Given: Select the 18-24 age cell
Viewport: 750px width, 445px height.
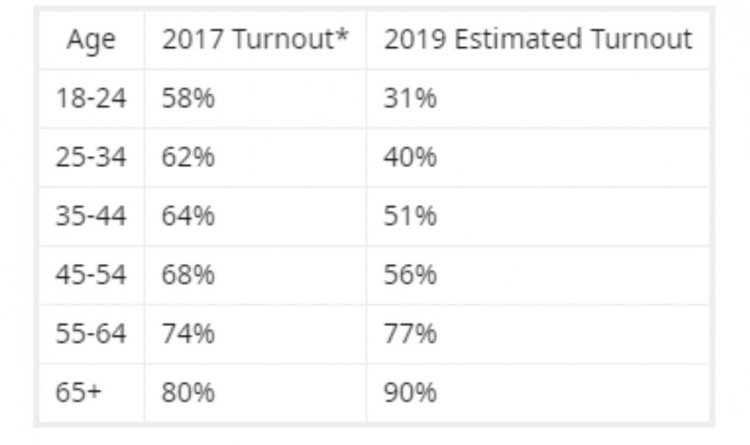Looking at the screenshot, I should (x=91, y=99).
